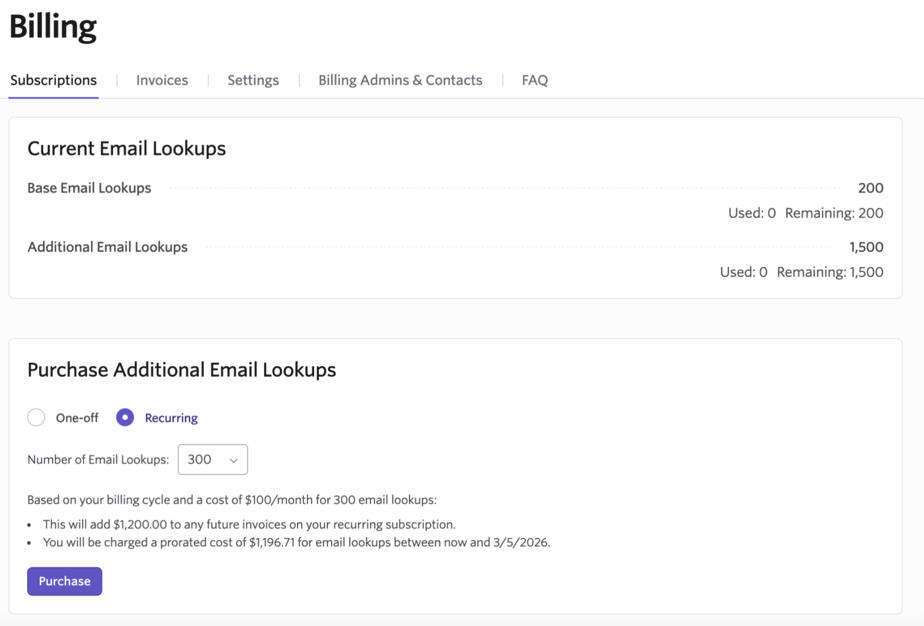Click the Additional Email Lookups label
Image resolution: width=924 pixels, height=626 pixels.
pos(107,247)
